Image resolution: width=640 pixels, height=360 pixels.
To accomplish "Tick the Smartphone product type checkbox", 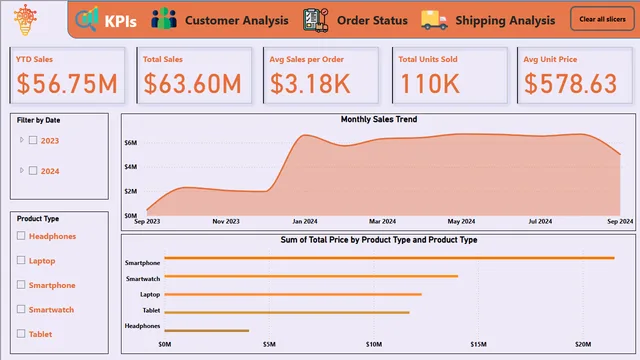I will pos(21,284).
